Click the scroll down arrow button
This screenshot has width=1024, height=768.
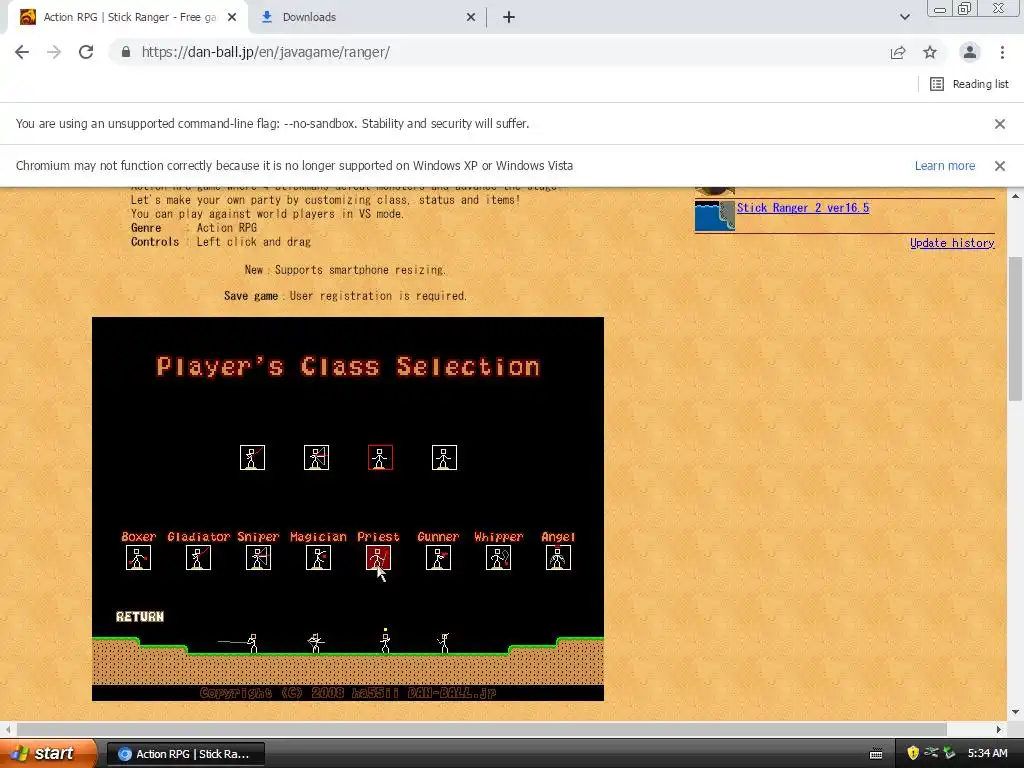tap(1016, 712)
